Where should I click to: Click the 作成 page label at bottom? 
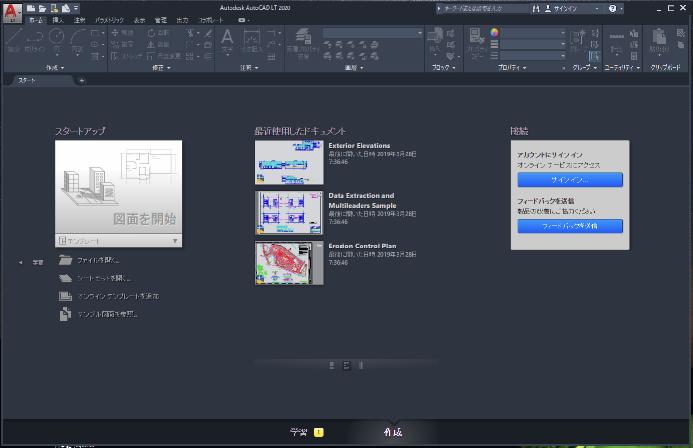(x=393, y=432)
